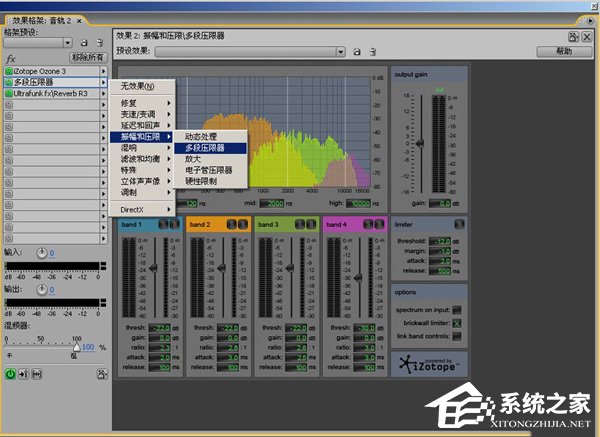Image resolution: width=600 pixels, height=437 pixels.
Task: Toggle power for Ultrafunk fx Reverb R3 slot
Action: tap(8, 93)
